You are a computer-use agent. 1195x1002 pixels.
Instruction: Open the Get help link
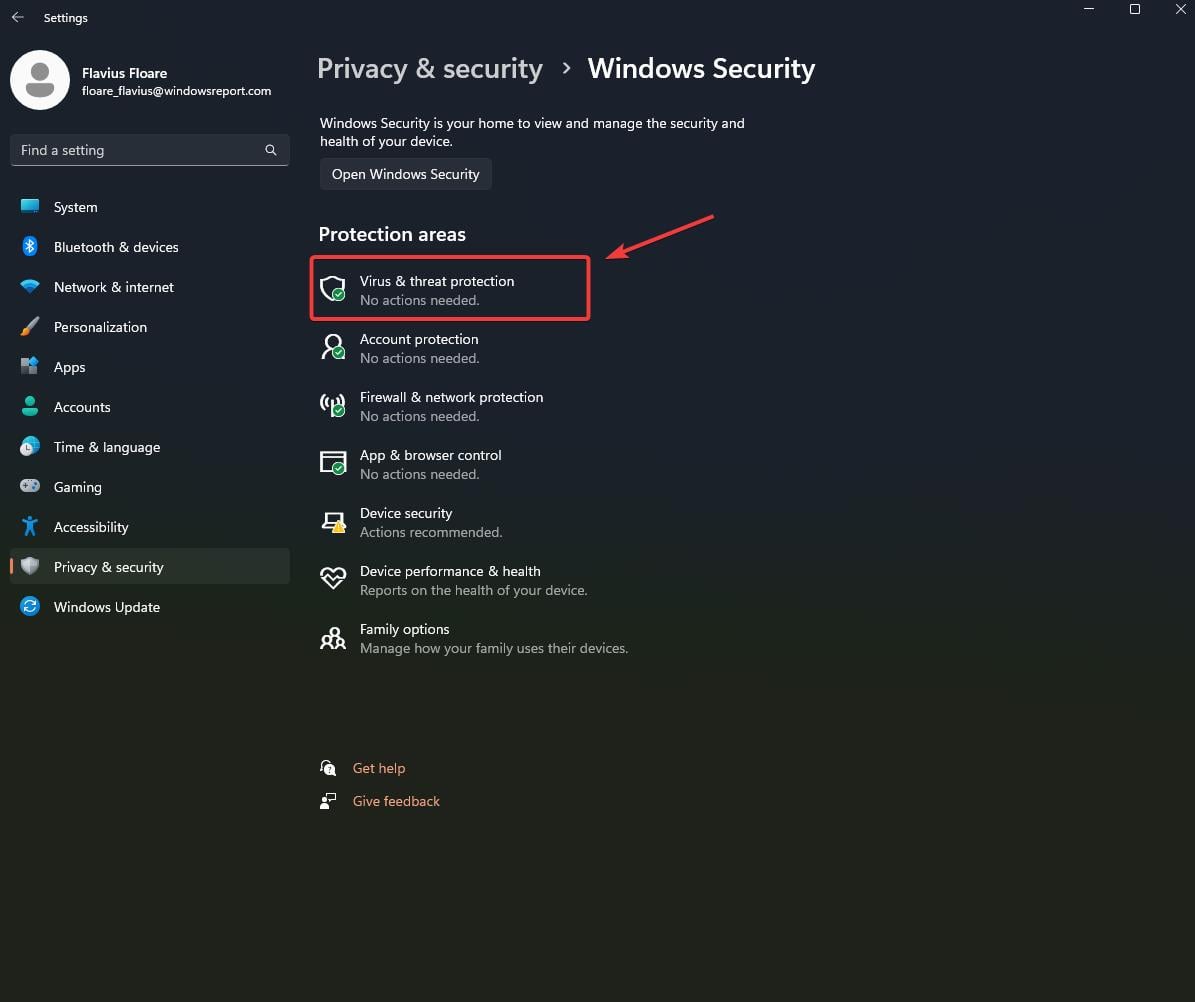(379, 767)
